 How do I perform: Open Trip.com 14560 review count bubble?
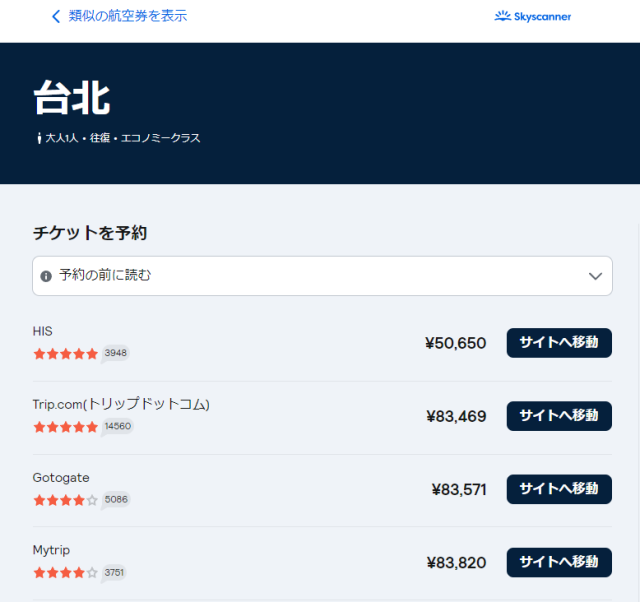tap(117, 426)
